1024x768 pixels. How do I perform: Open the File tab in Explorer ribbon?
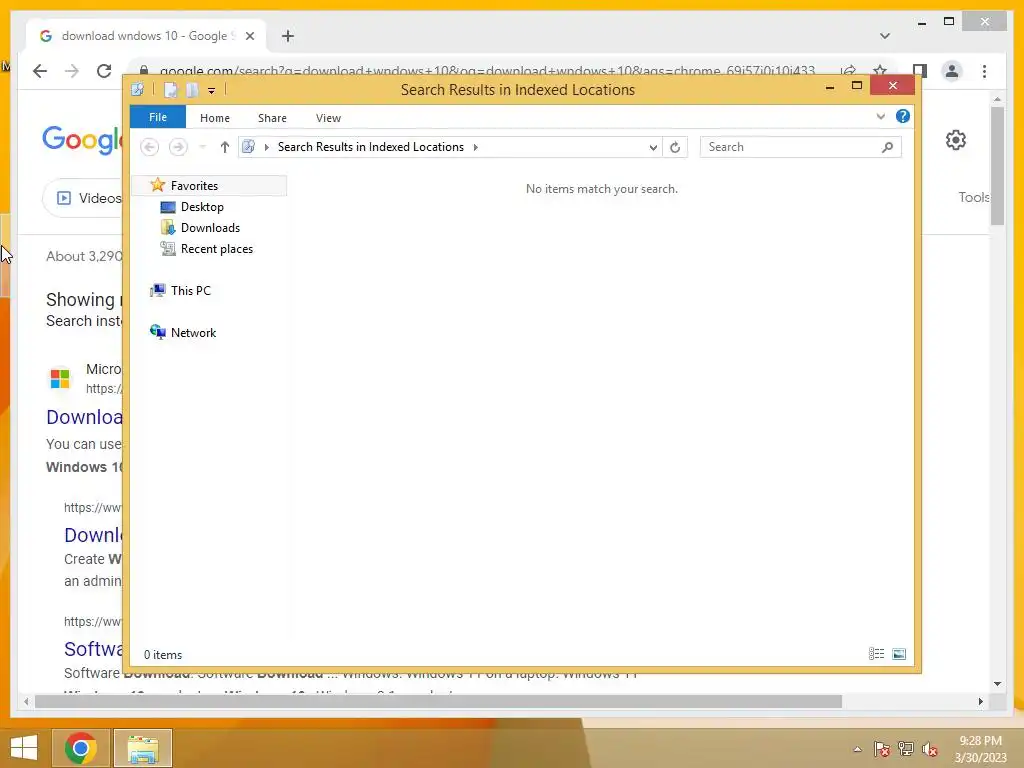[x=157, y=118]
